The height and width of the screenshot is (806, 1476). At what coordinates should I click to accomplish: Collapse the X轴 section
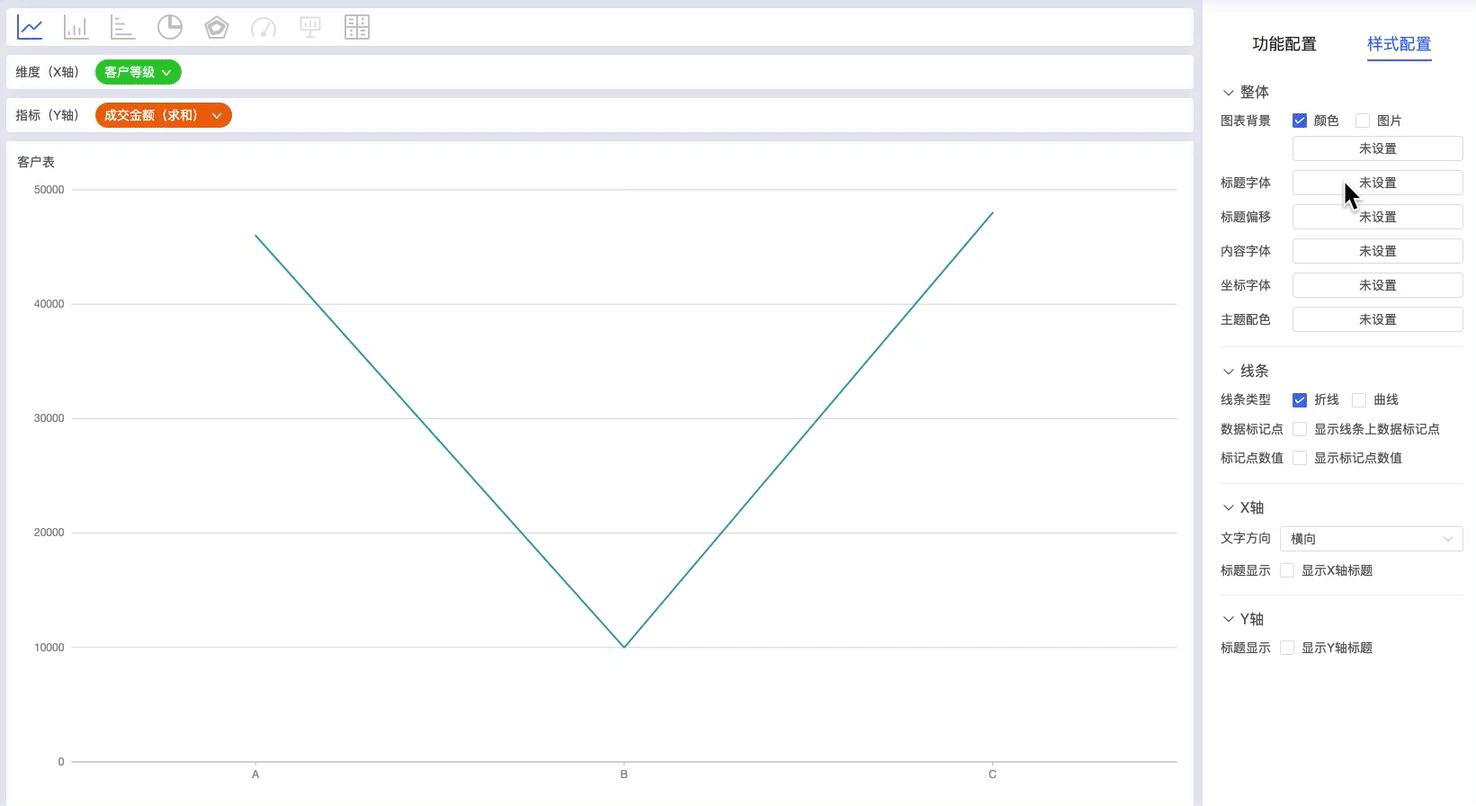click(x=1228, y=508)
